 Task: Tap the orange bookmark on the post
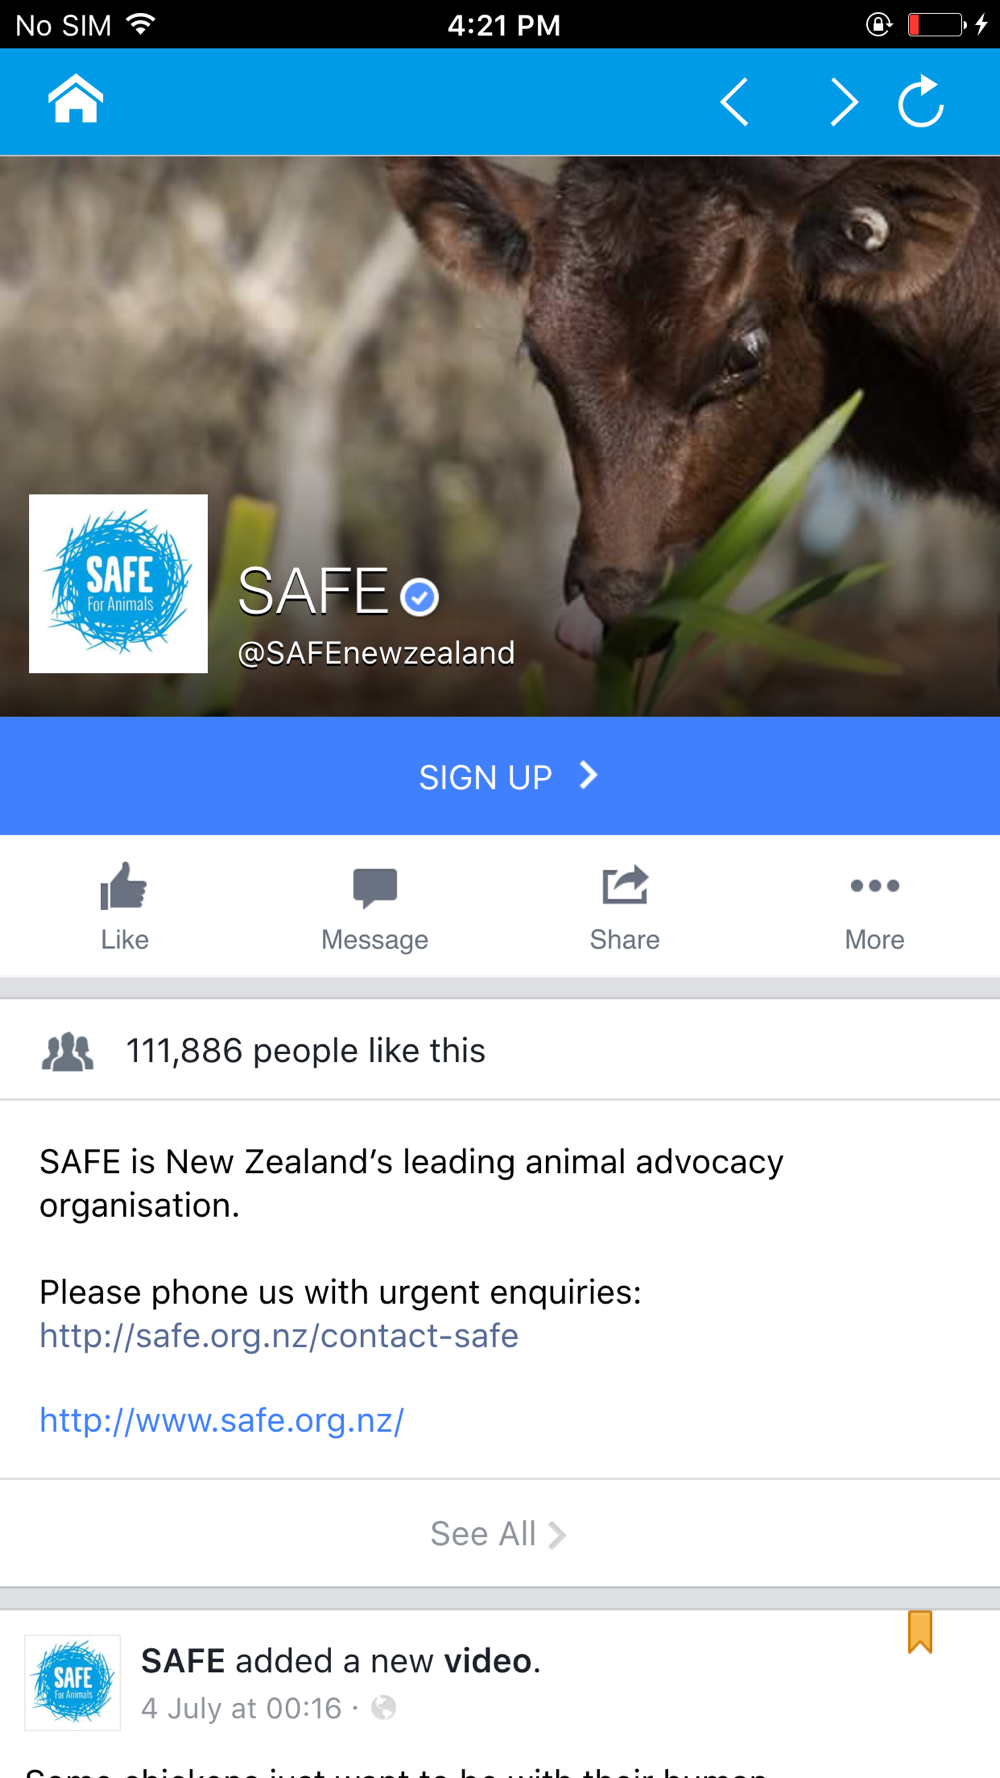[x=920, y=1631]
